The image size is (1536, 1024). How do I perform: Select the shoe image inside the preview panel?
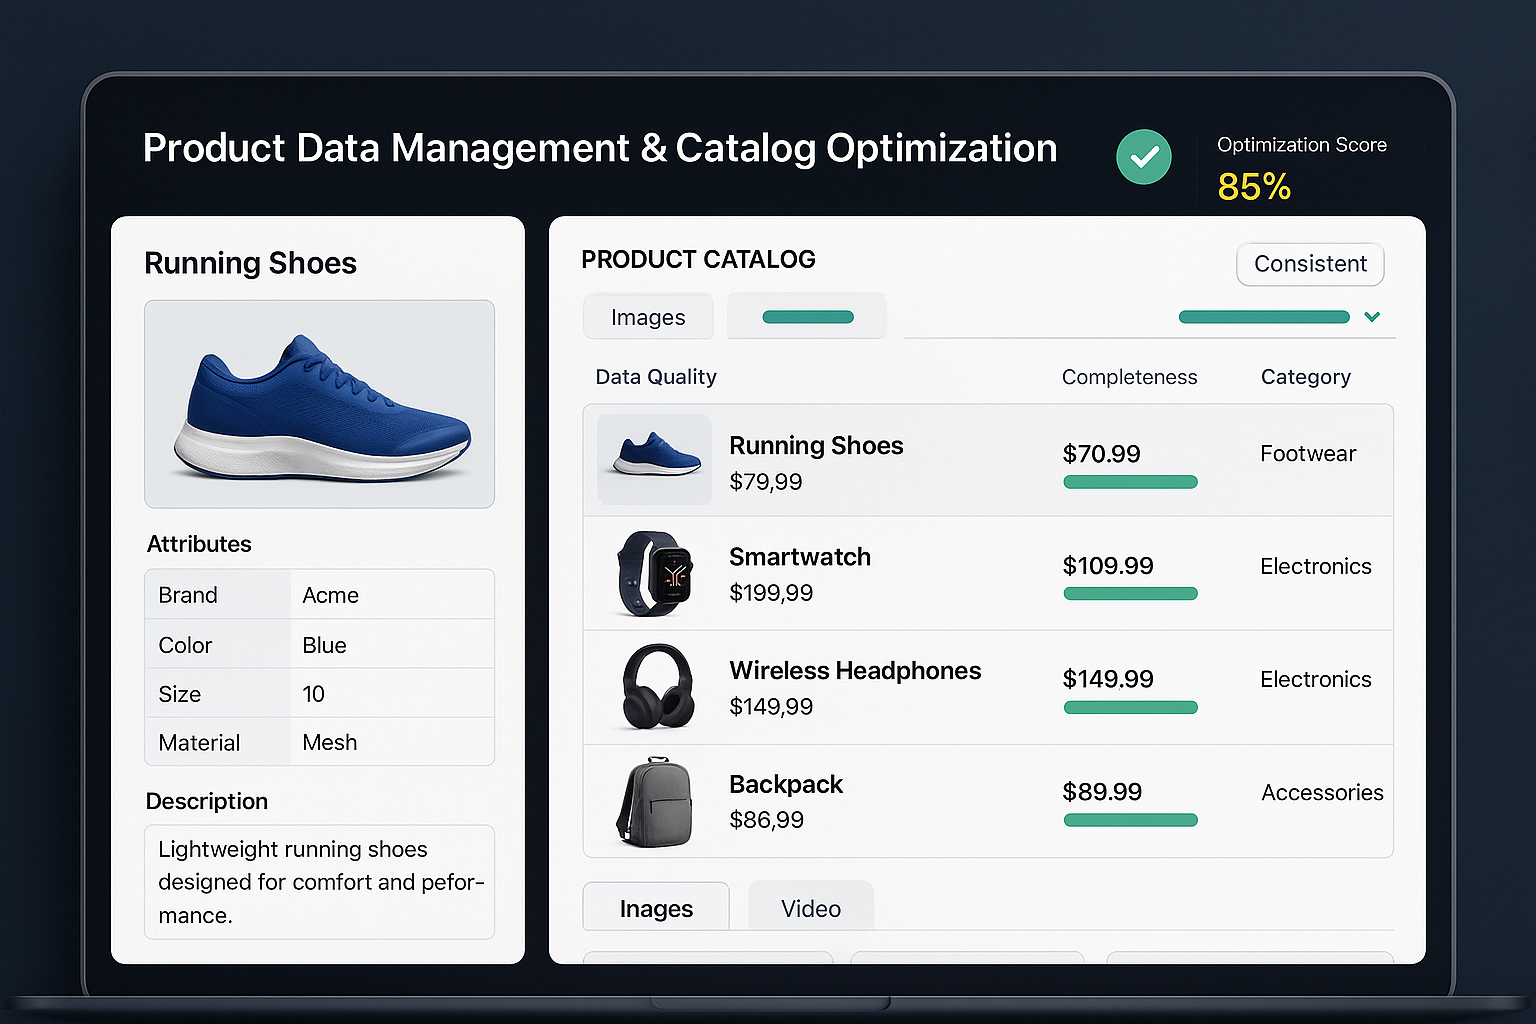point(319,403)
